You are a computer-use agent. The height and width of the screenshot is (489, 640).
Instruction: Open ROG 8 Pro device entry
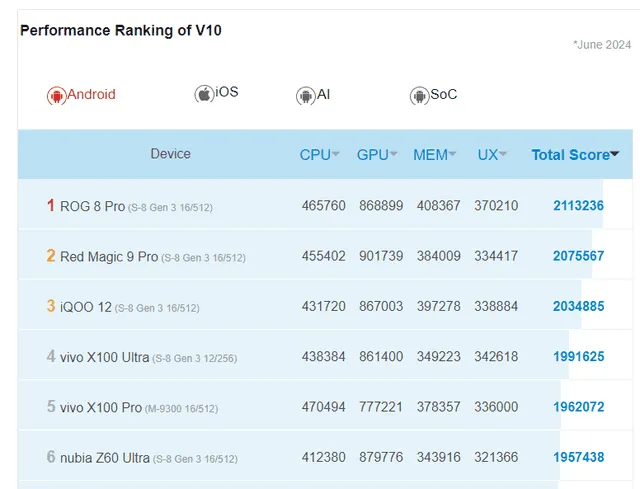(x=92, y=206)
